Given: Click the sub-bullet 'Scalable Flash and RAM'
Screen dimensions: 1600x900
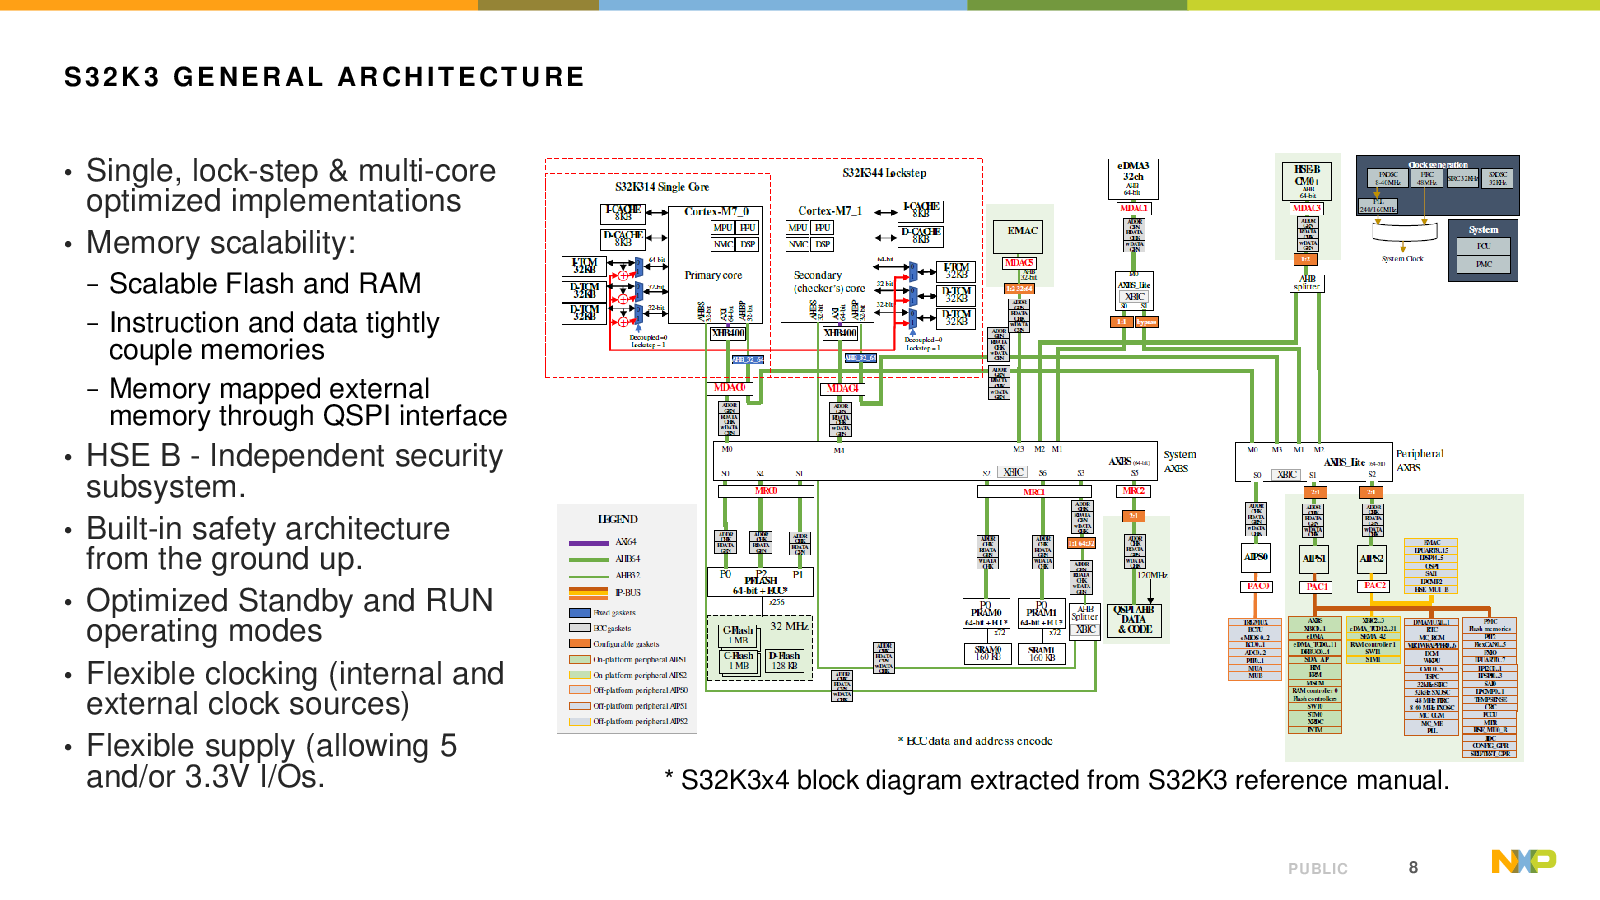Looking at the screenshot, I should pos(265,284).
